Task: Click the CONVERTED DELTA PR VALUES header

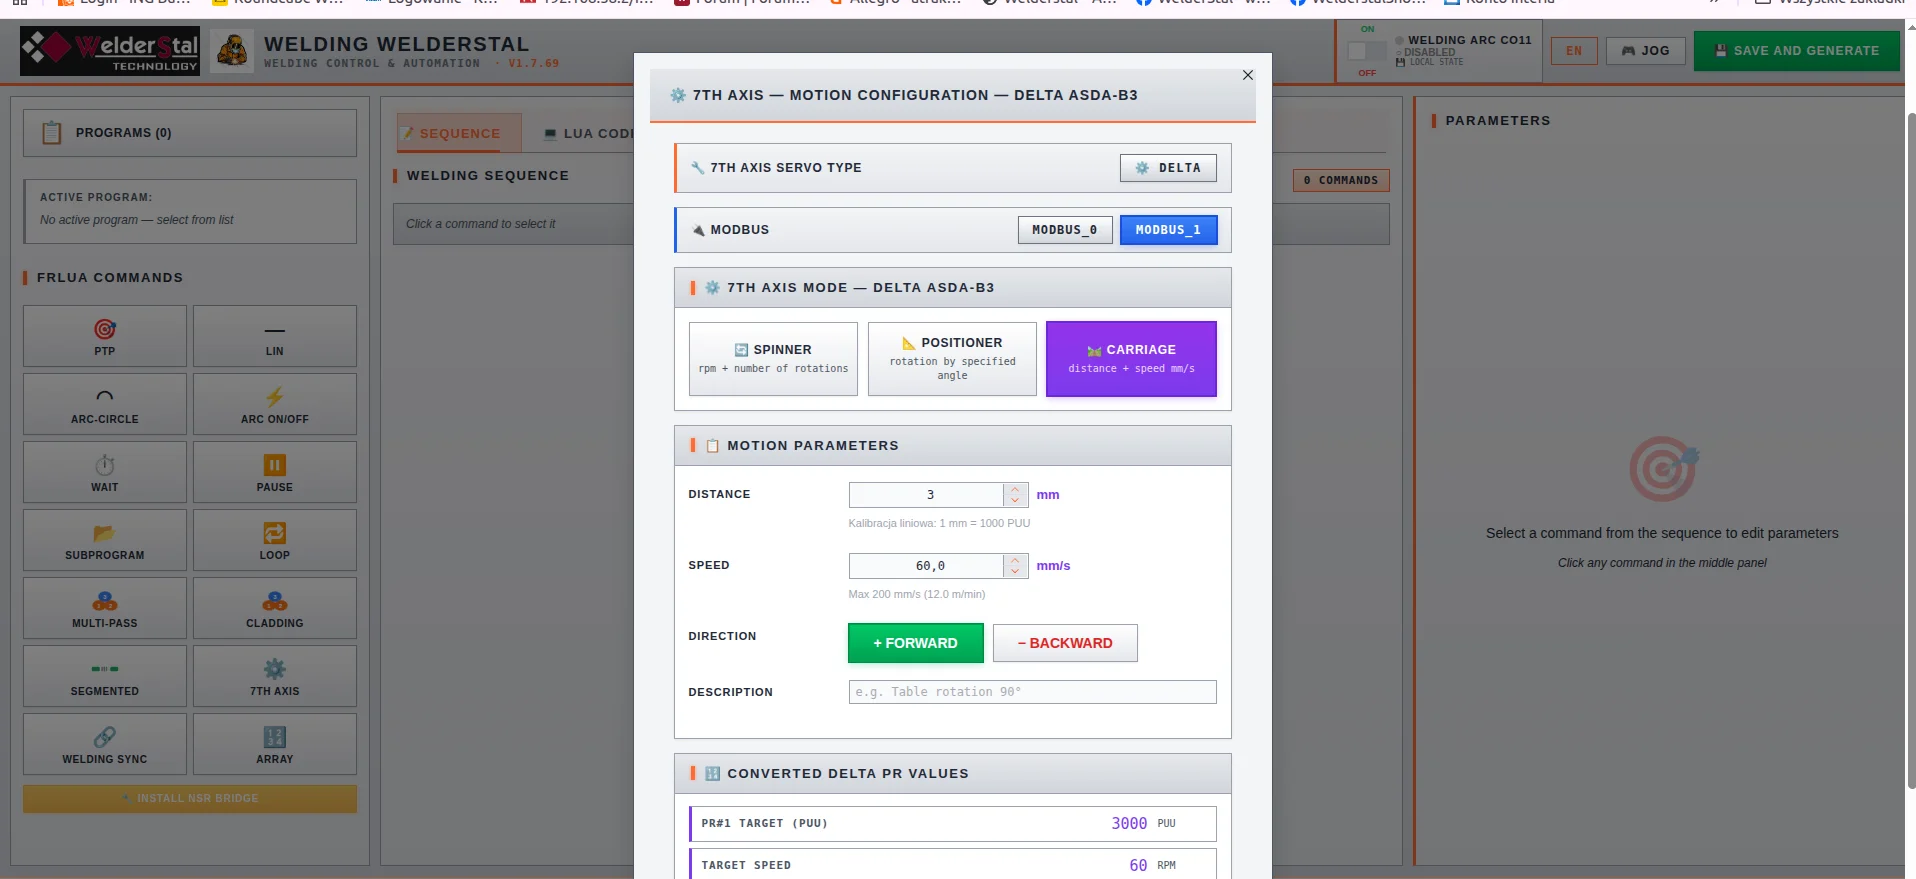Action: [953, 774]
